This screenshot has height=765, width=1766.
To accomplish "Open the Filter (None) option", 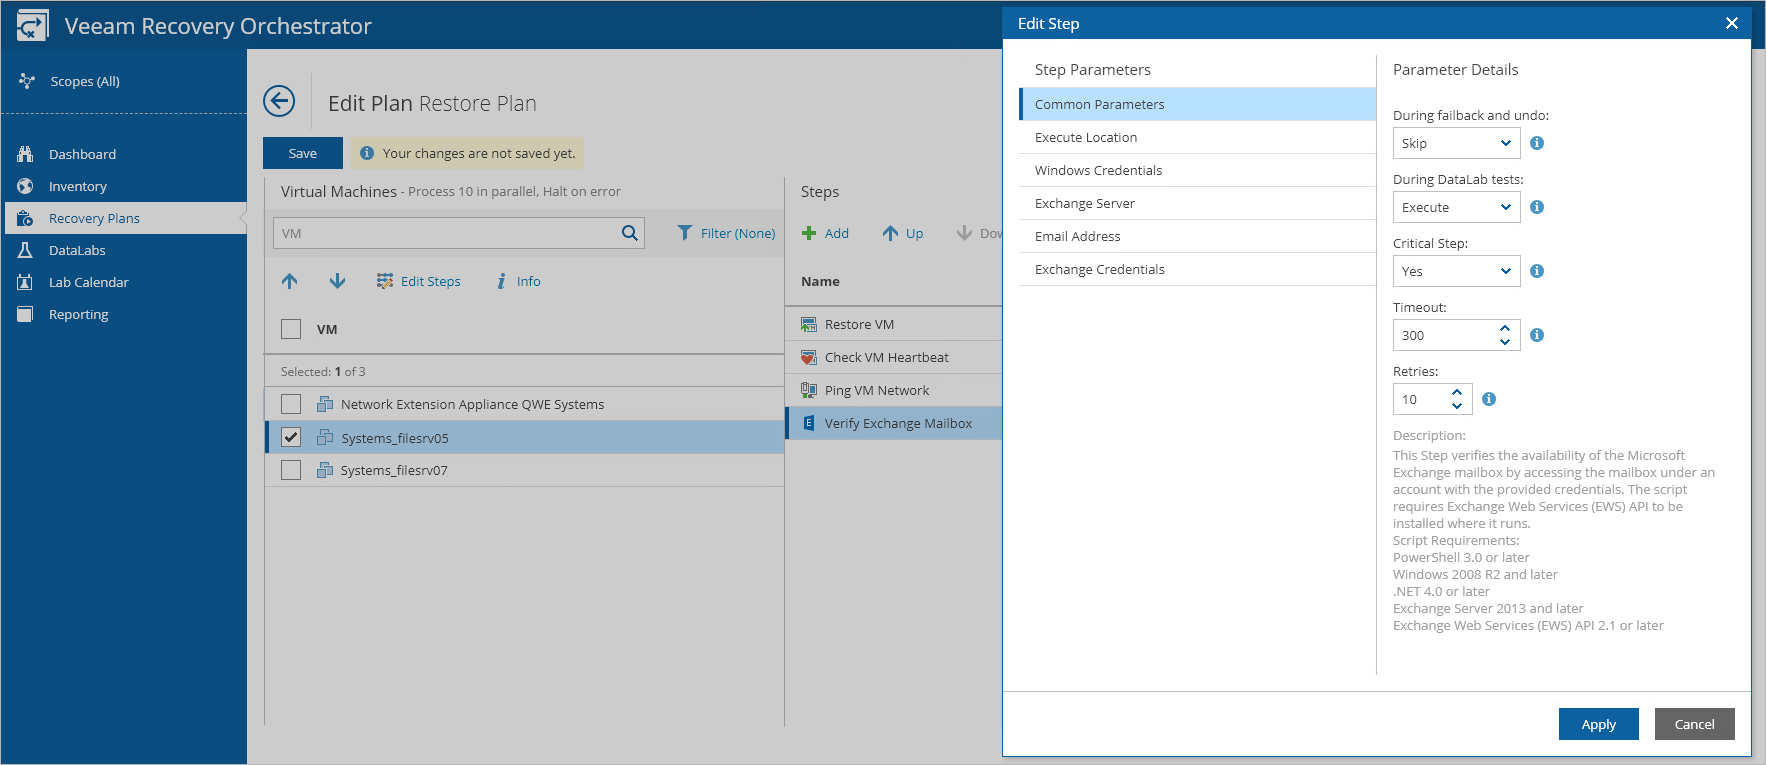I will click(726, 233).
